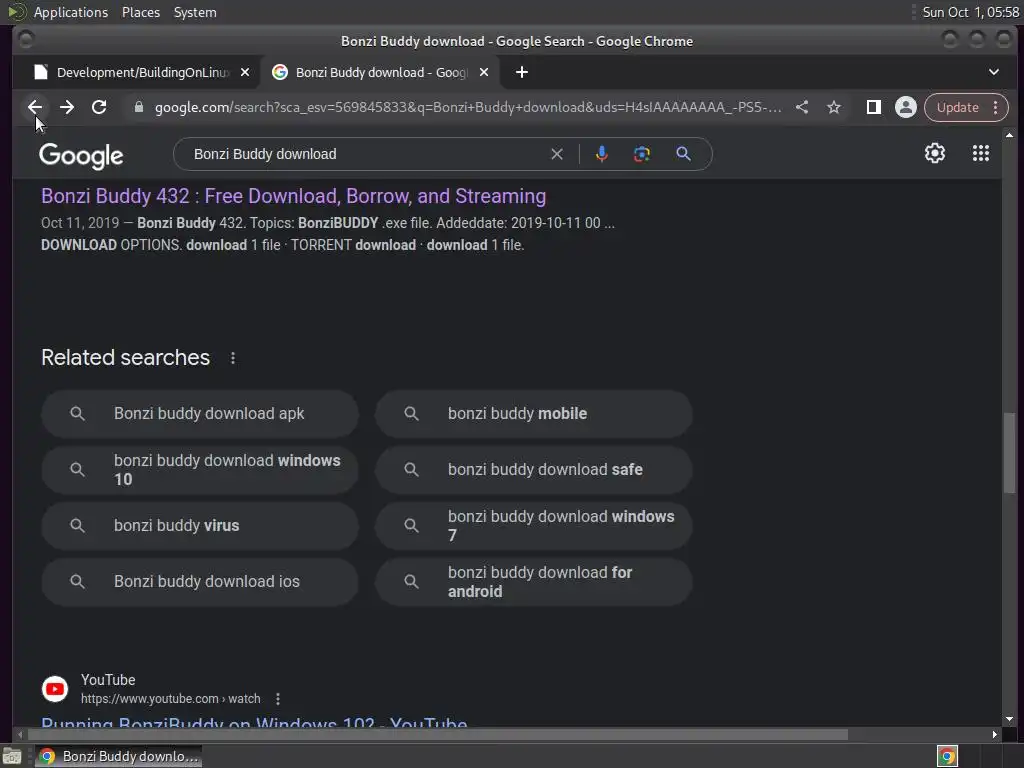The width and height of the screenshot is (1024, 768).
Task: Click the horizontal scrollbar thumb
Action: [x=438, y=735]
